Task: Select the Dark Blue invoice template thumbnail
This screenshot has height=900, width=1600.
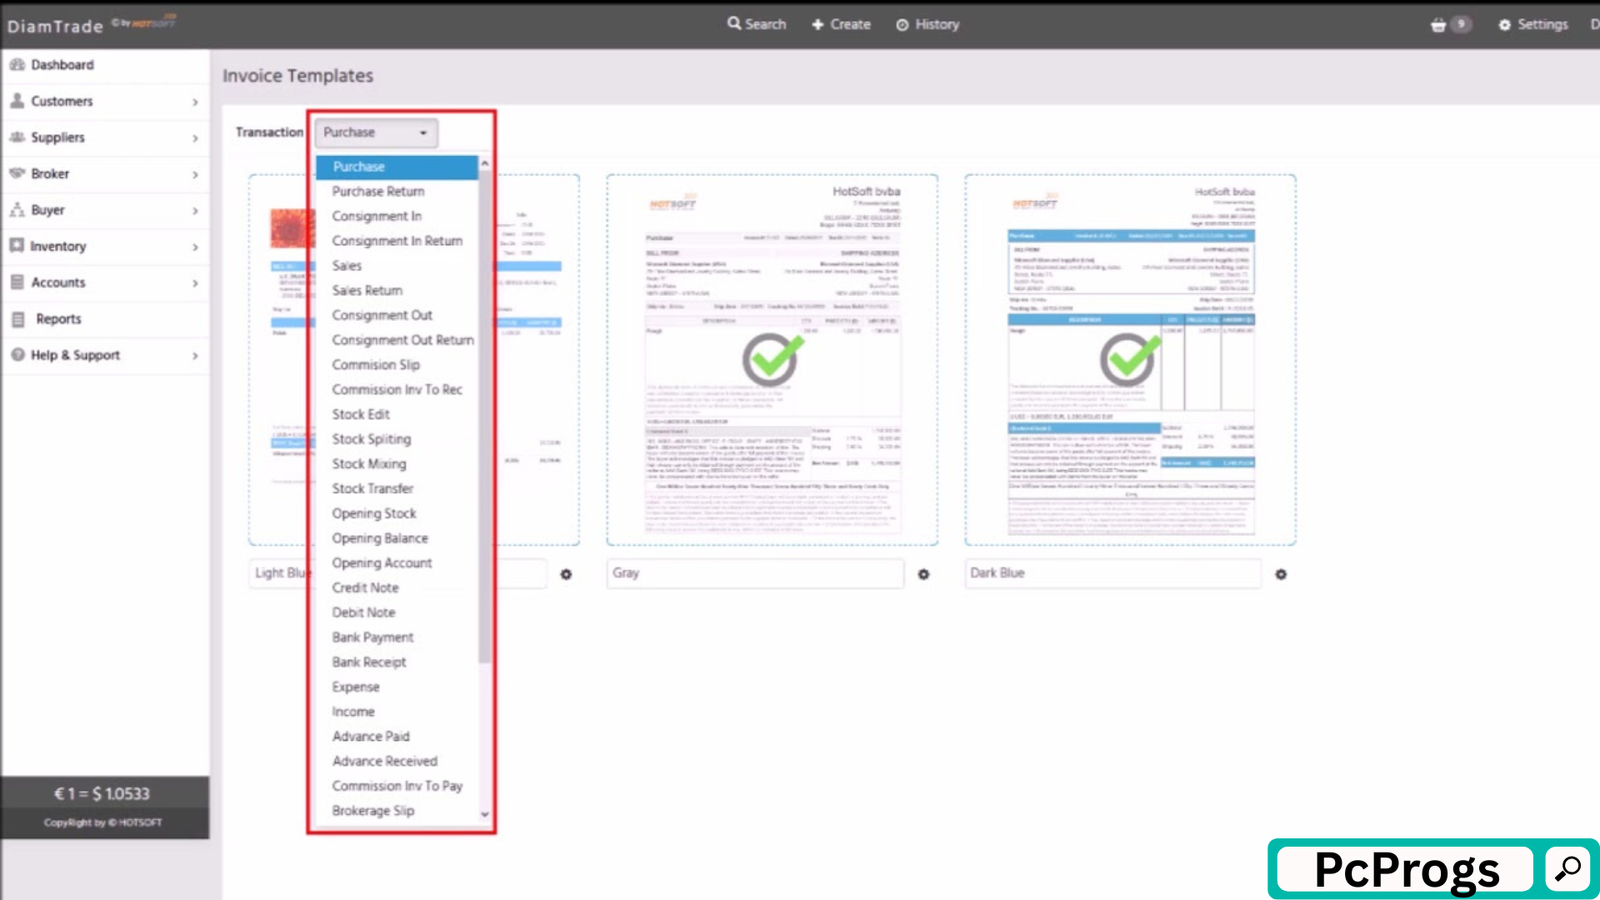Action: [1130, 360]
